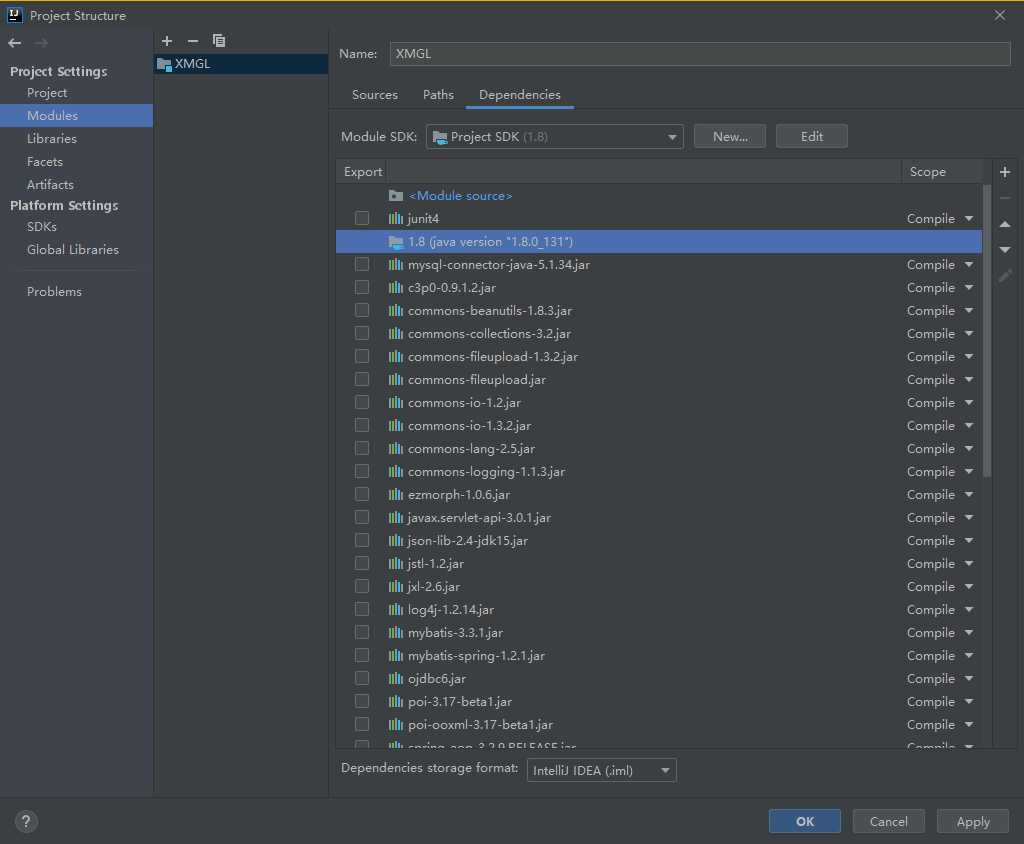Viewport: 1024px width, 844px height.
Task: Open help with the question mark icon
Action: (26, 822)
